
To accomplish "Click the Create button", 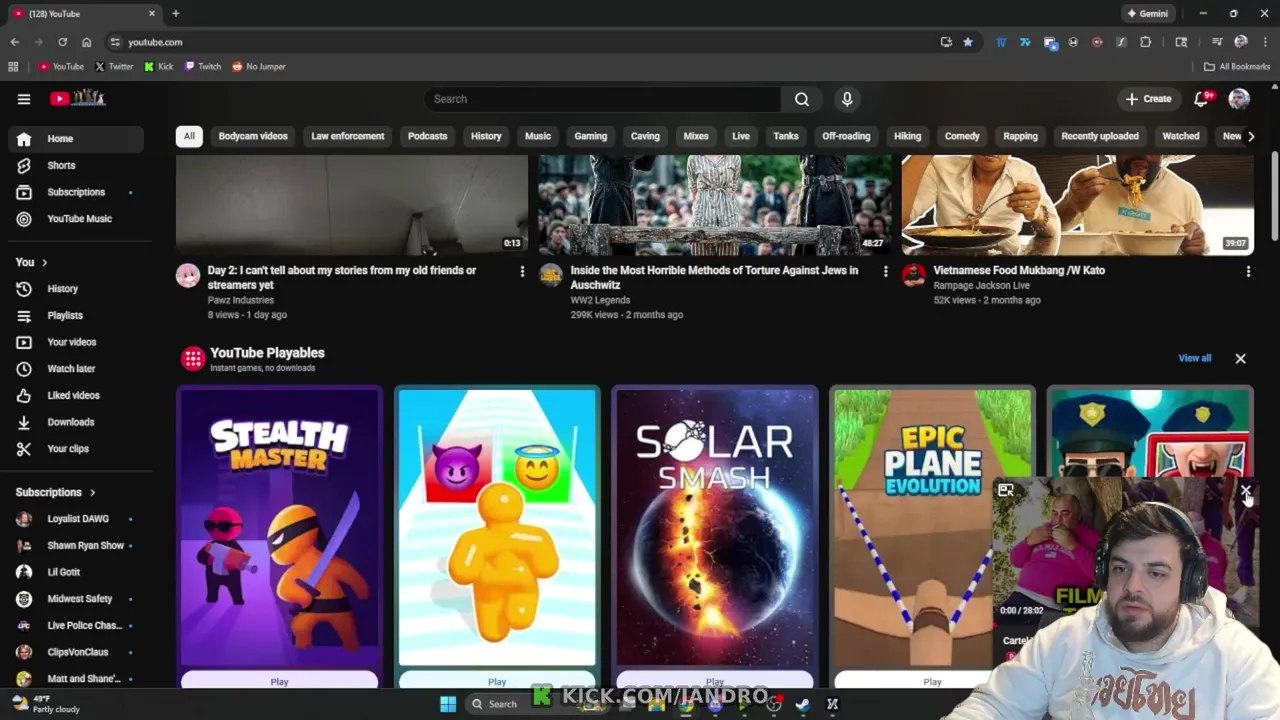I will [x=1148, y=99].
